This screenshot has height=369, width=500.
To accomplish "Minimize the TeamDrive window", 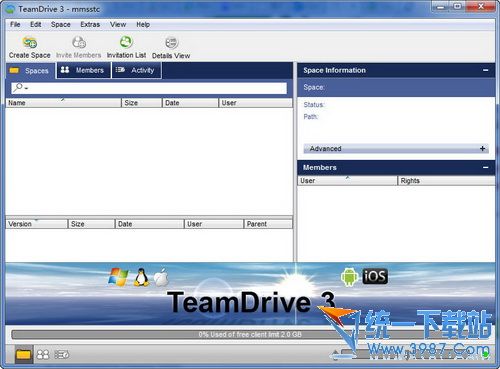I will (x=441, y=6).
